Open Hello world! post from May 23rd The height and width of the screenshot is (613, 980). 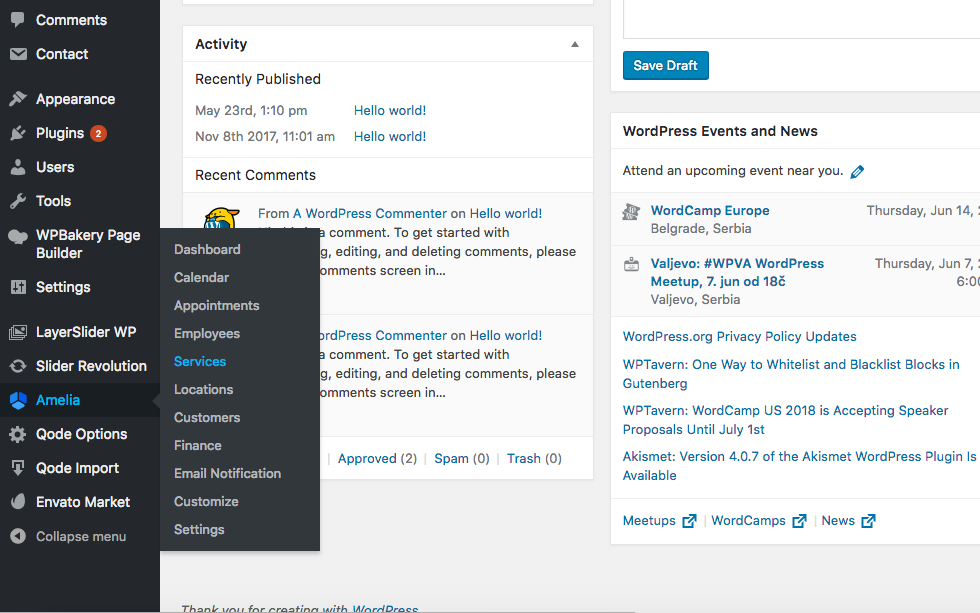pos(390,111)
